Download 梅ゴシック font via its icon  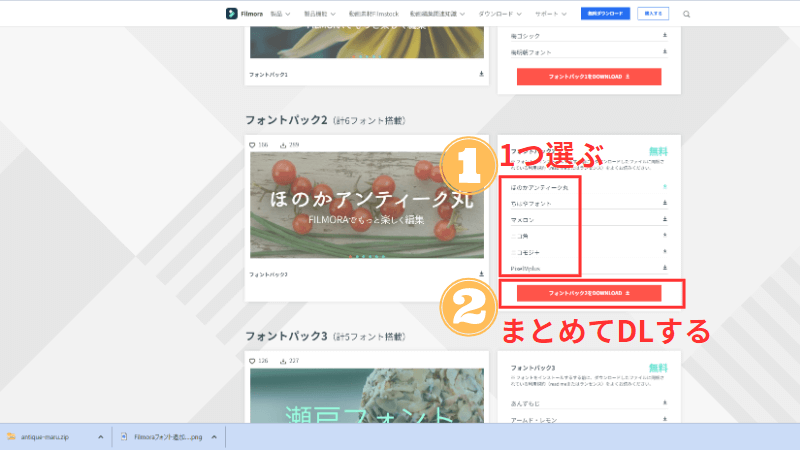click(664, 35)
